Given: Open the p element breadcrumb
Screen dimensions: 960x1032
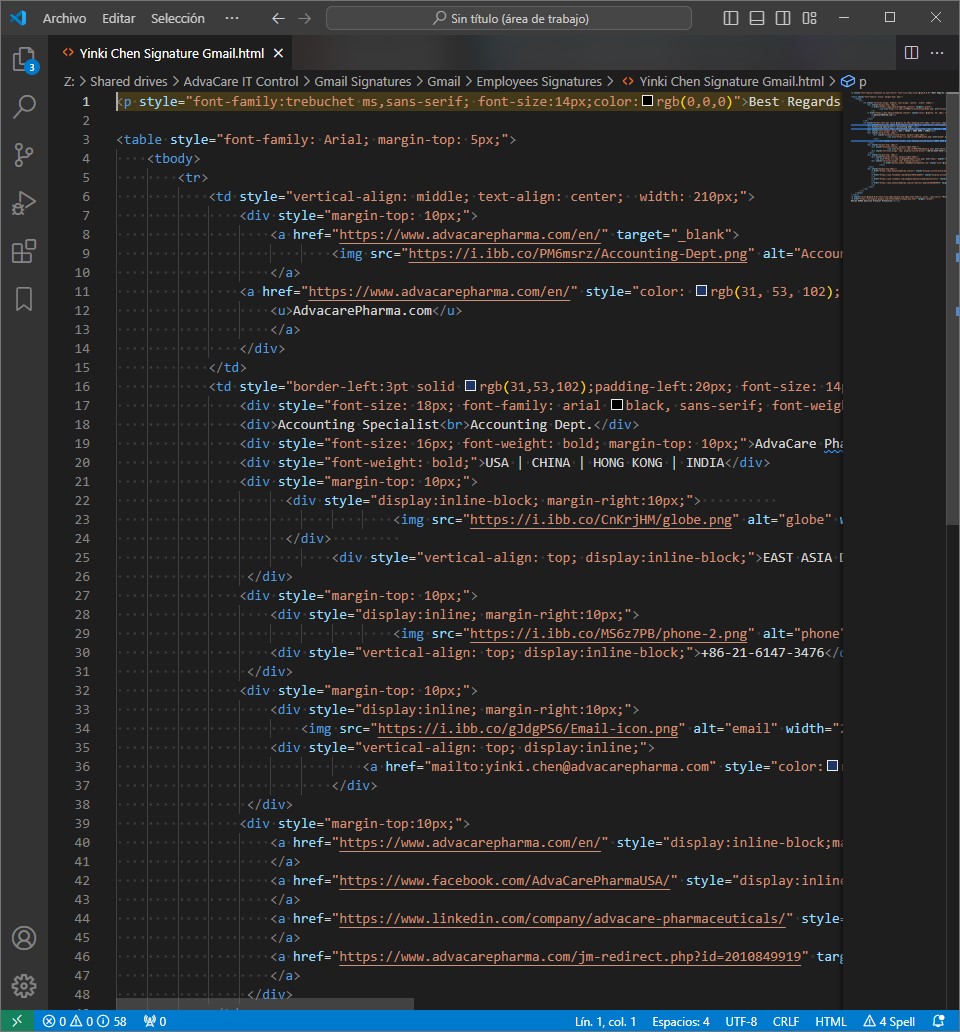Looking at the screenshot, I should coord(854,82).
